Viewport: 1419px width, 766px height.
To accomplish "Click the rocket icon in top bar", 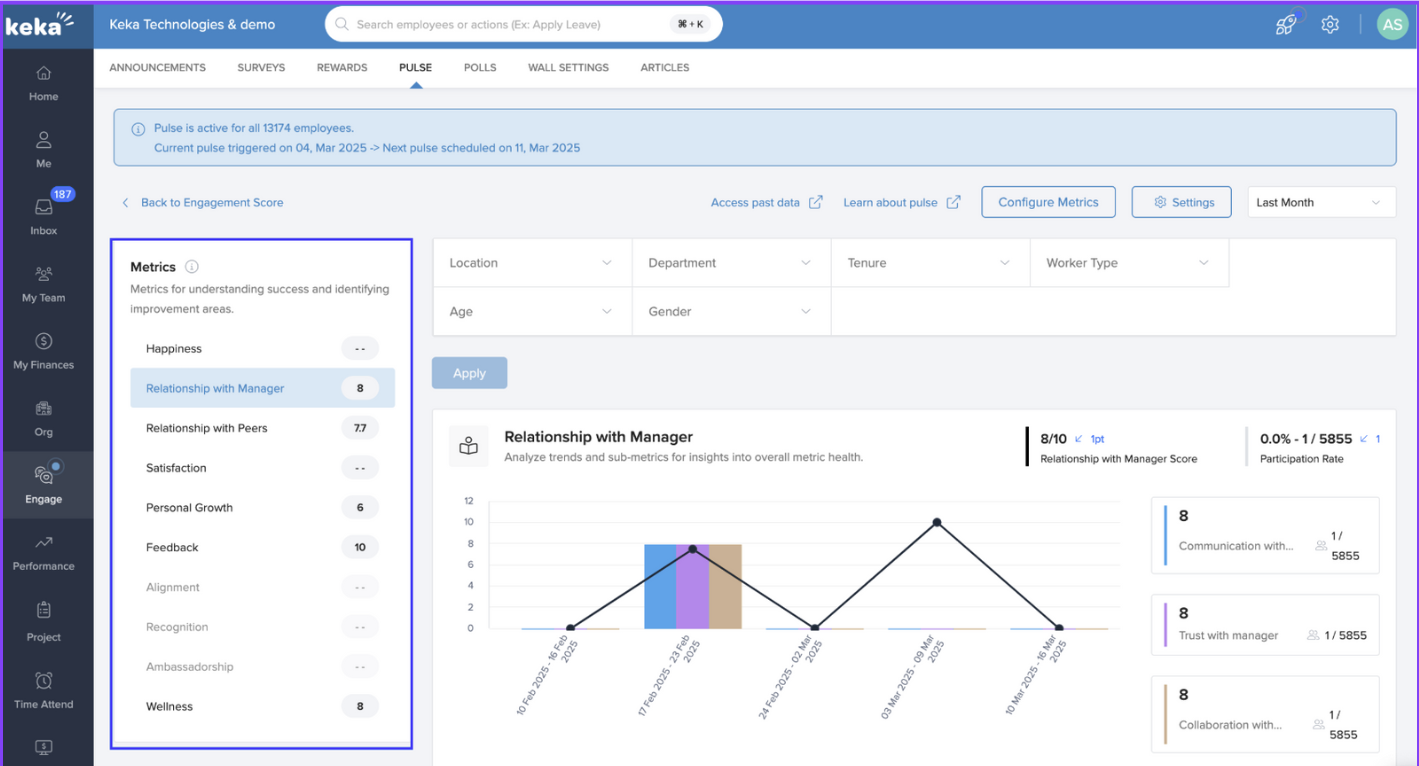I will point(1286,25).
